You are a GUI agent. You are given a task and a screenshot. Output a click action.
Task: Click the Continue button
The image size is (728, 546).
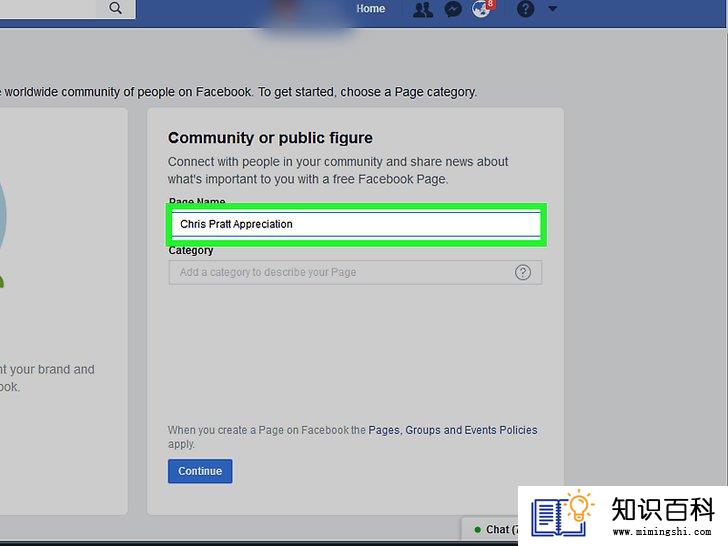pyautogui.click(x=200, y=471)
